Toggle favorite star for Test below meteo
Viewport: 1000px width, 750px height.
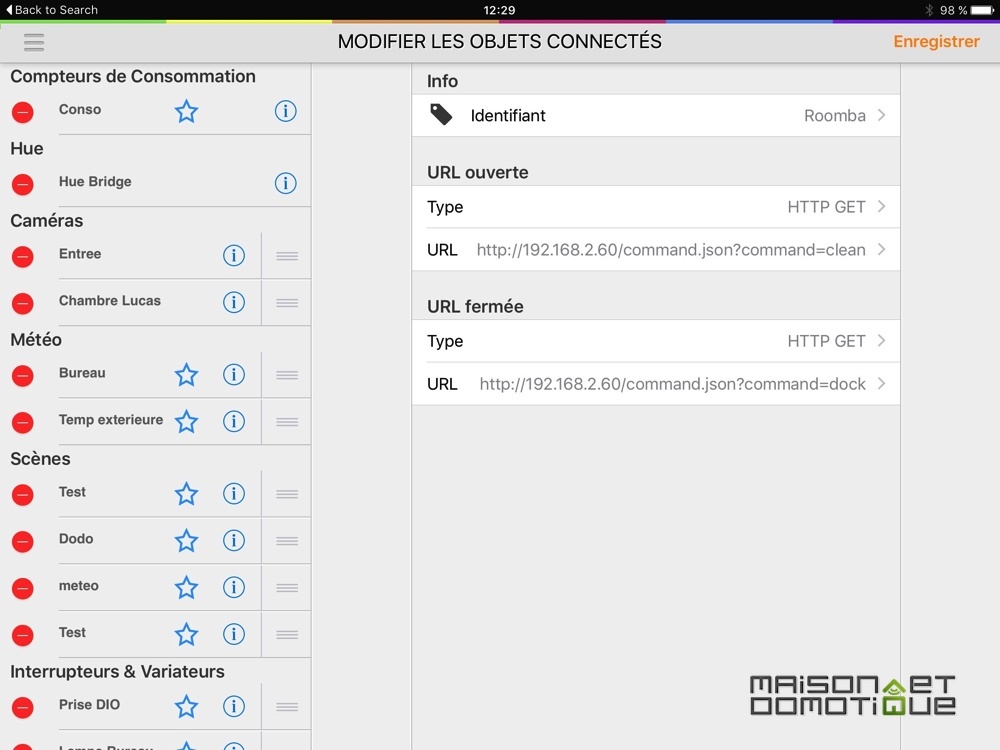pyautogui.click(x=186, y=634)
